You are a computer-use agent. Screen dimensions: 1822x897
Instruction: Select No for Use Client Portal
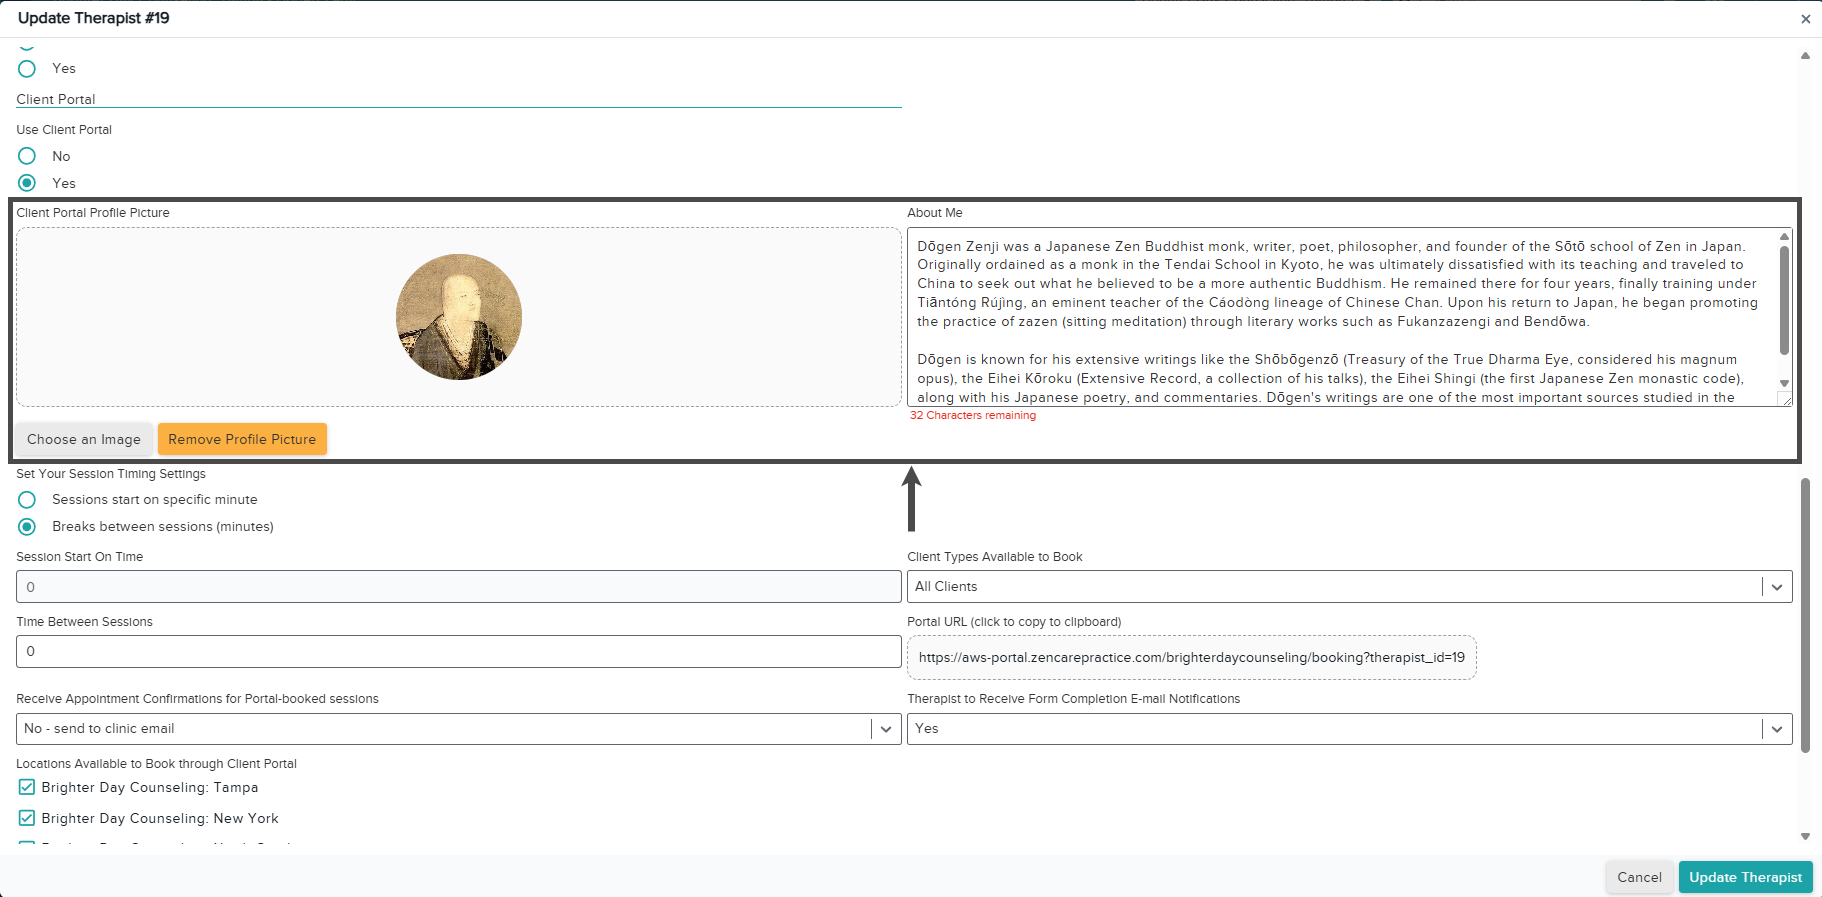pos(27,156)
